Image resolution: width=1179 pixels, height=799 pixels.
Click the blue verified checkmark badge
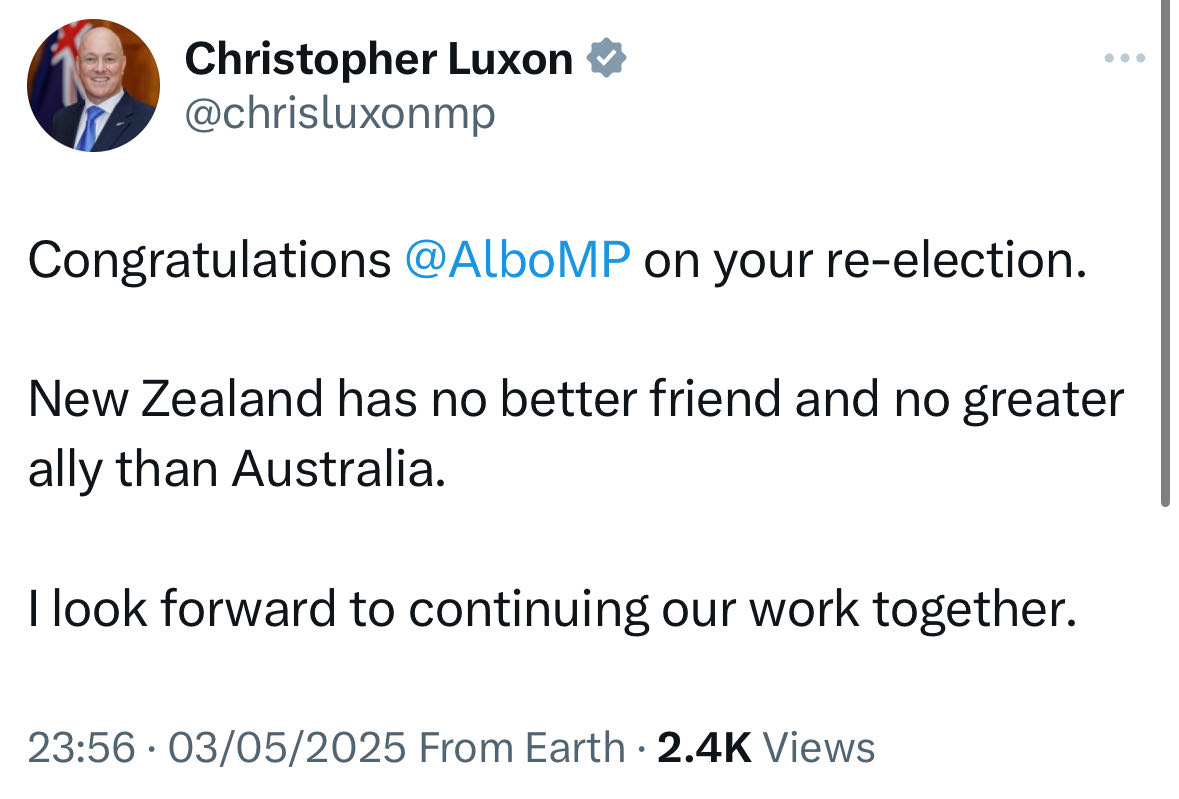pos(606,59)
